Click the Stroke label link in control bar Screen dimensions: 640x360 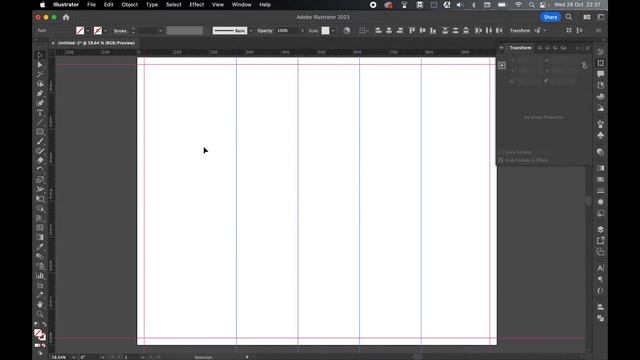pyautogui.click(x=120, y=31)
